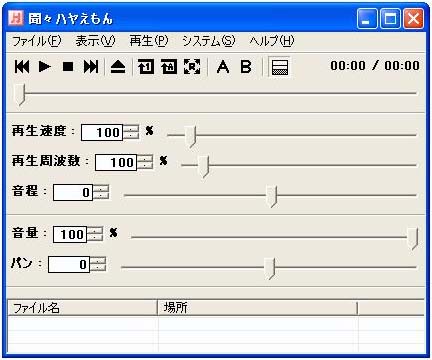Start playback with the play button
Image resolution: width=432 pixels, height=360 pixels.
[x=45, y=67]
